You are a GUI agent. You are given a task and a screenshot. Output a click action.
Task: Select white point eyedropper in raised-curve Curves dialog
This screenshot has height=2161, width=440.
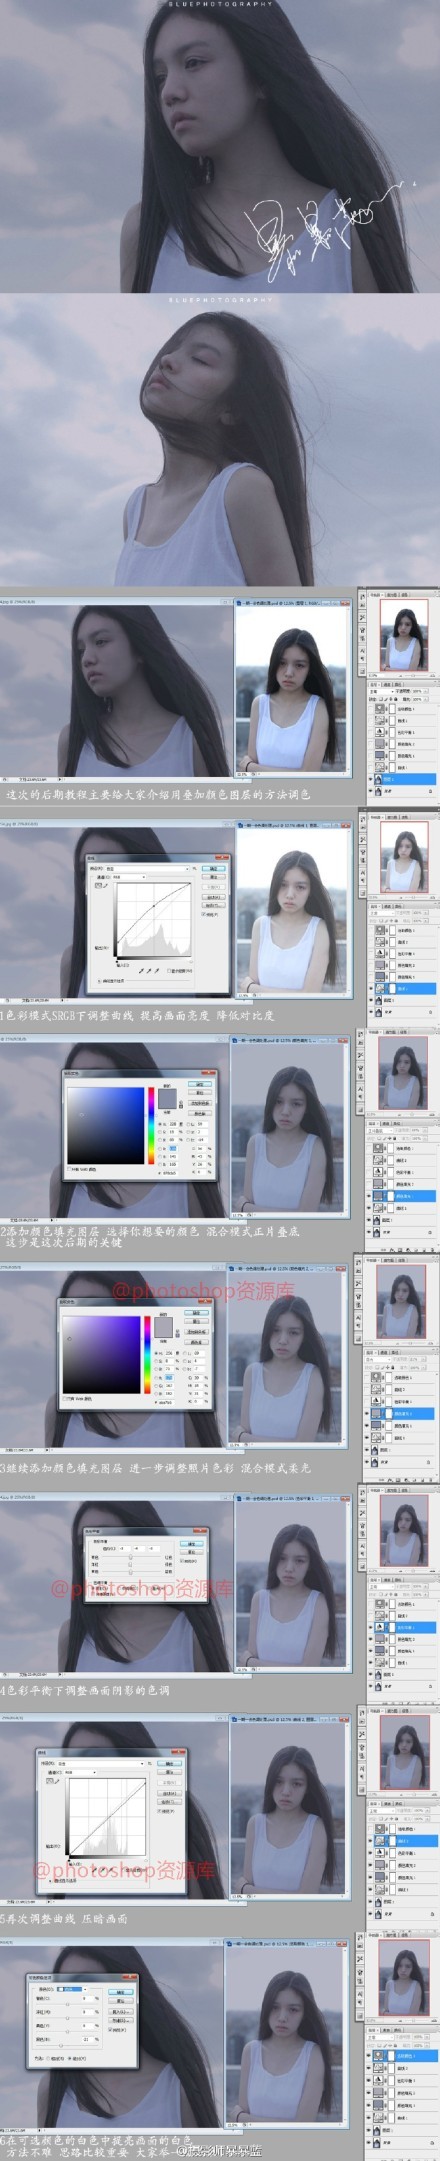(x=156, y=969)
